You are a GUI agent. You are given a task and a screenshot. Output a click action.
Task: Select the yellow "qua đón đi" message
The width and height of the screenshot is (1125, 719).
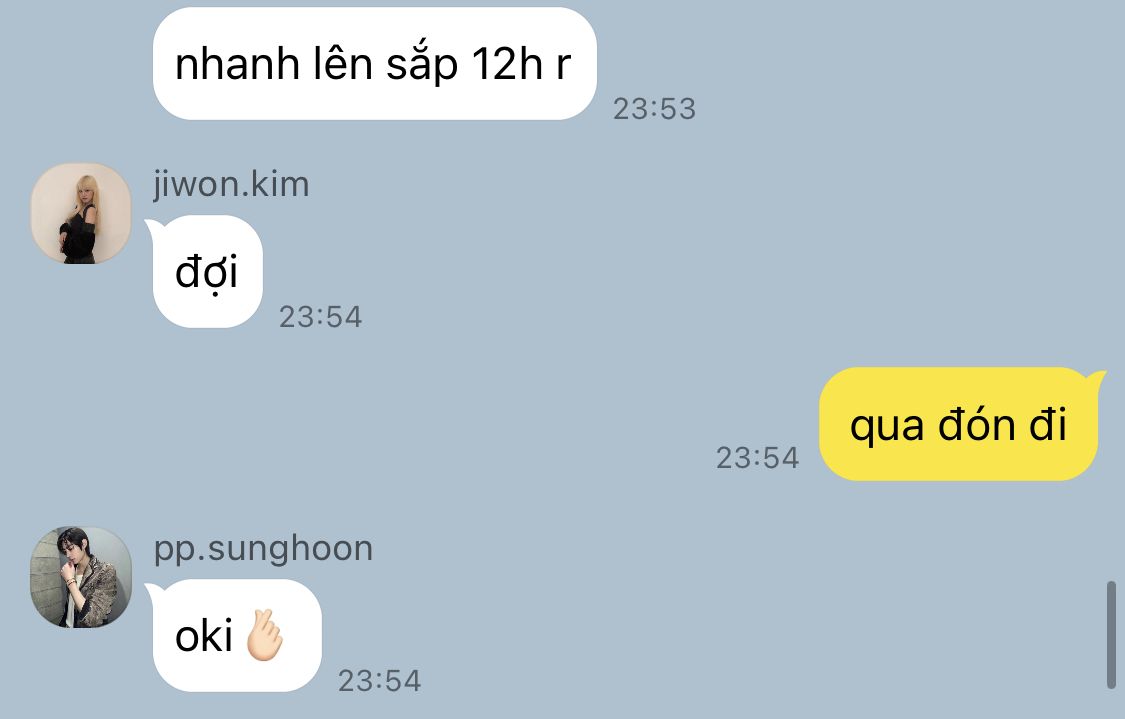[959, 424]
